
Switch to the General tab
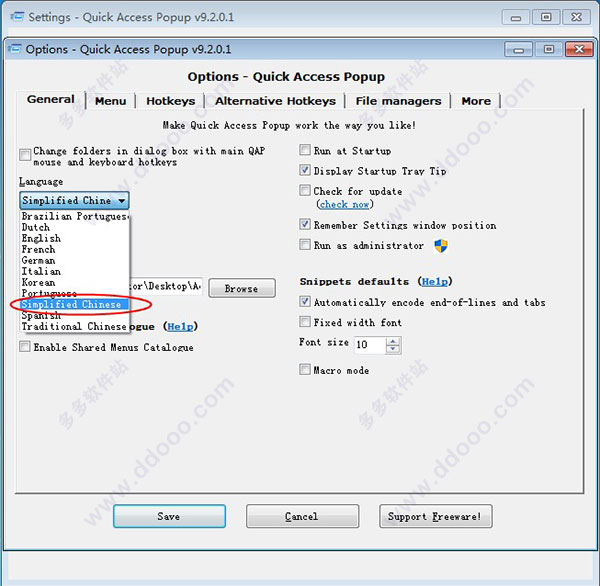pos(51,100)
